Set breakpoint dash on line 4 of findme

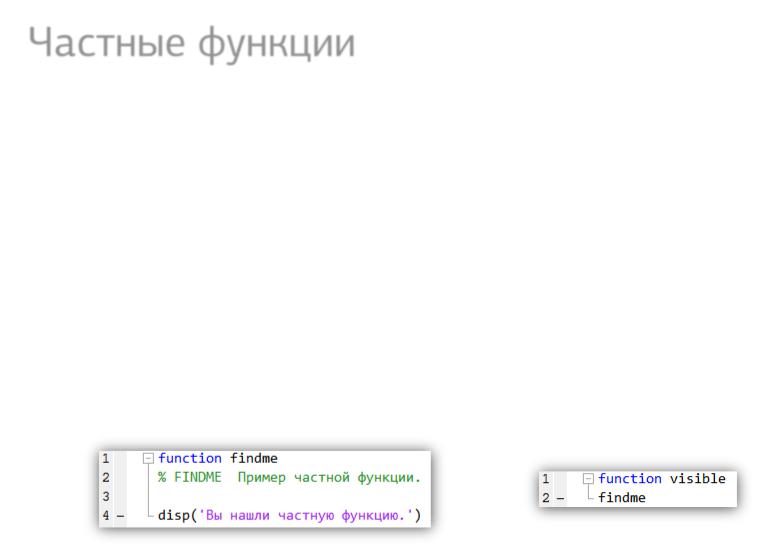click(x=121, y=516)
